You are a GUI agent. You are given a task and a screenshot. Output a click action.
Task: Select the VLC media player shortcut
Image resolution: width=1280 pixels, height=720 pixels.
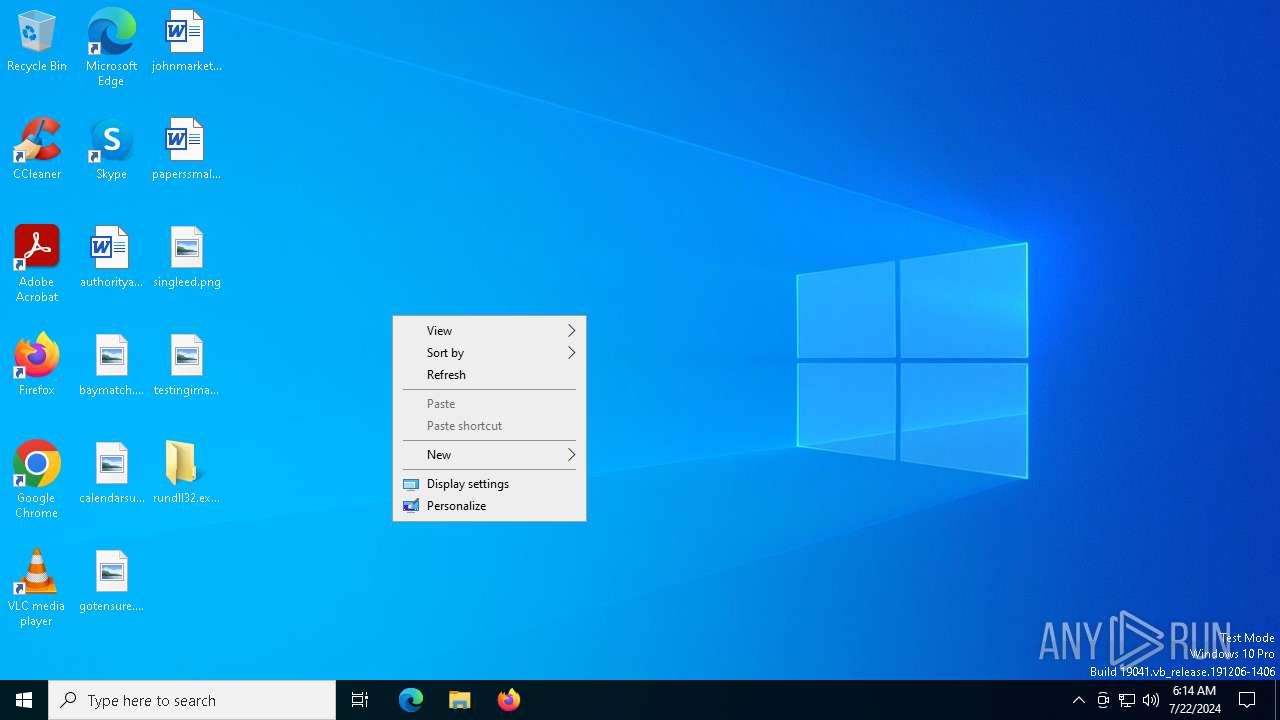click(x=37, y=588)
